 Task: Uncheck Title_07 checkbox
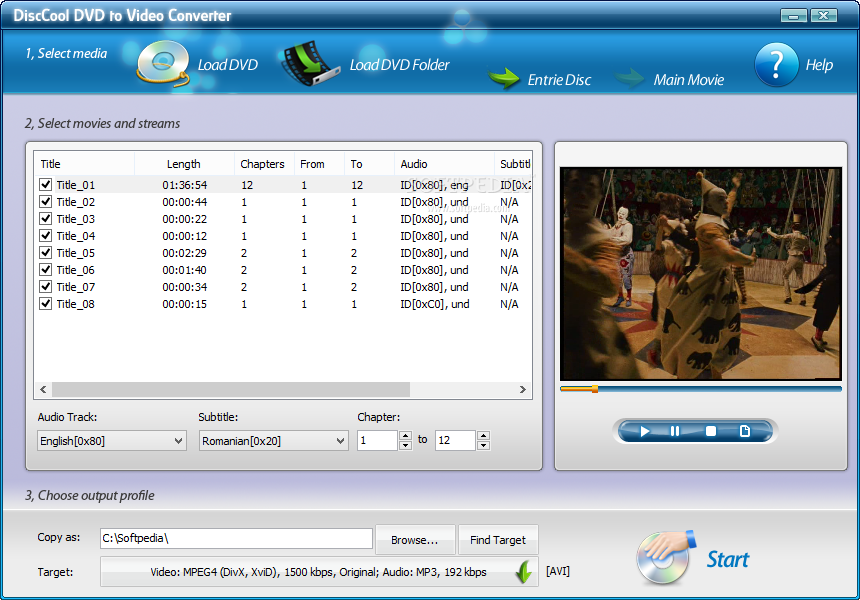point(46,287)
